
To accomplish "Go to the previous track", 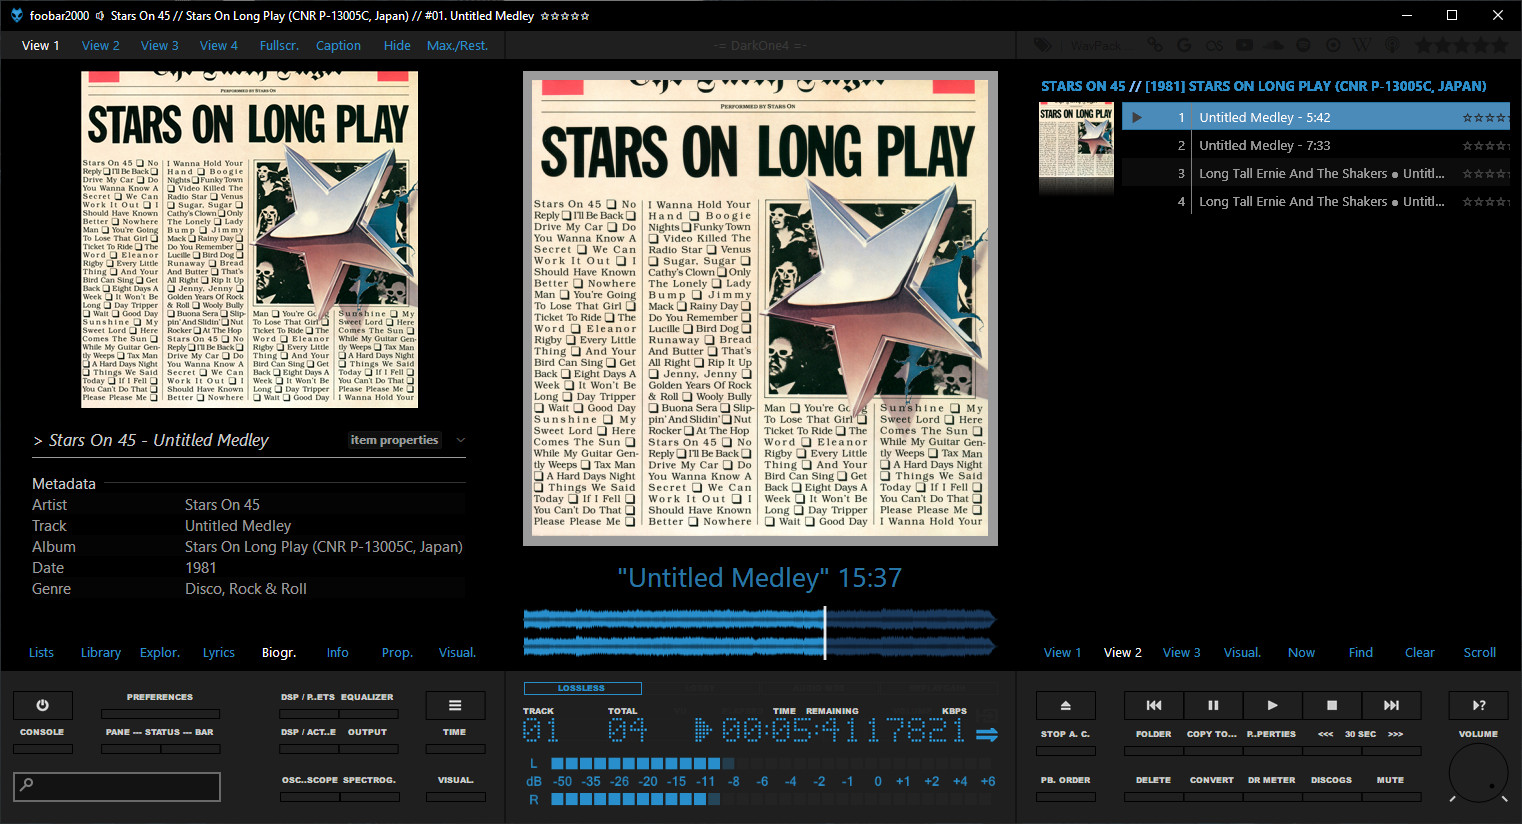I will [x=1153, y=705].
